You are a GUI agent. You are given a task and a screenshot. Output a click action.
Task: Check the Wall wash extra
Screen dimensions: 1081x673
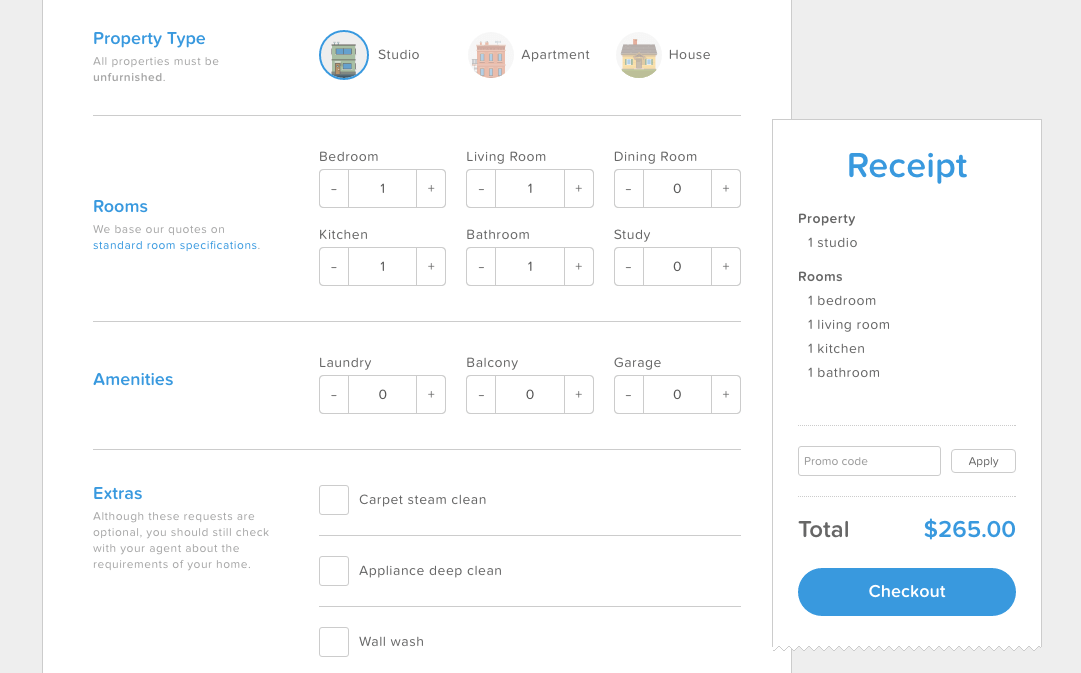click(x=334, y=642)
